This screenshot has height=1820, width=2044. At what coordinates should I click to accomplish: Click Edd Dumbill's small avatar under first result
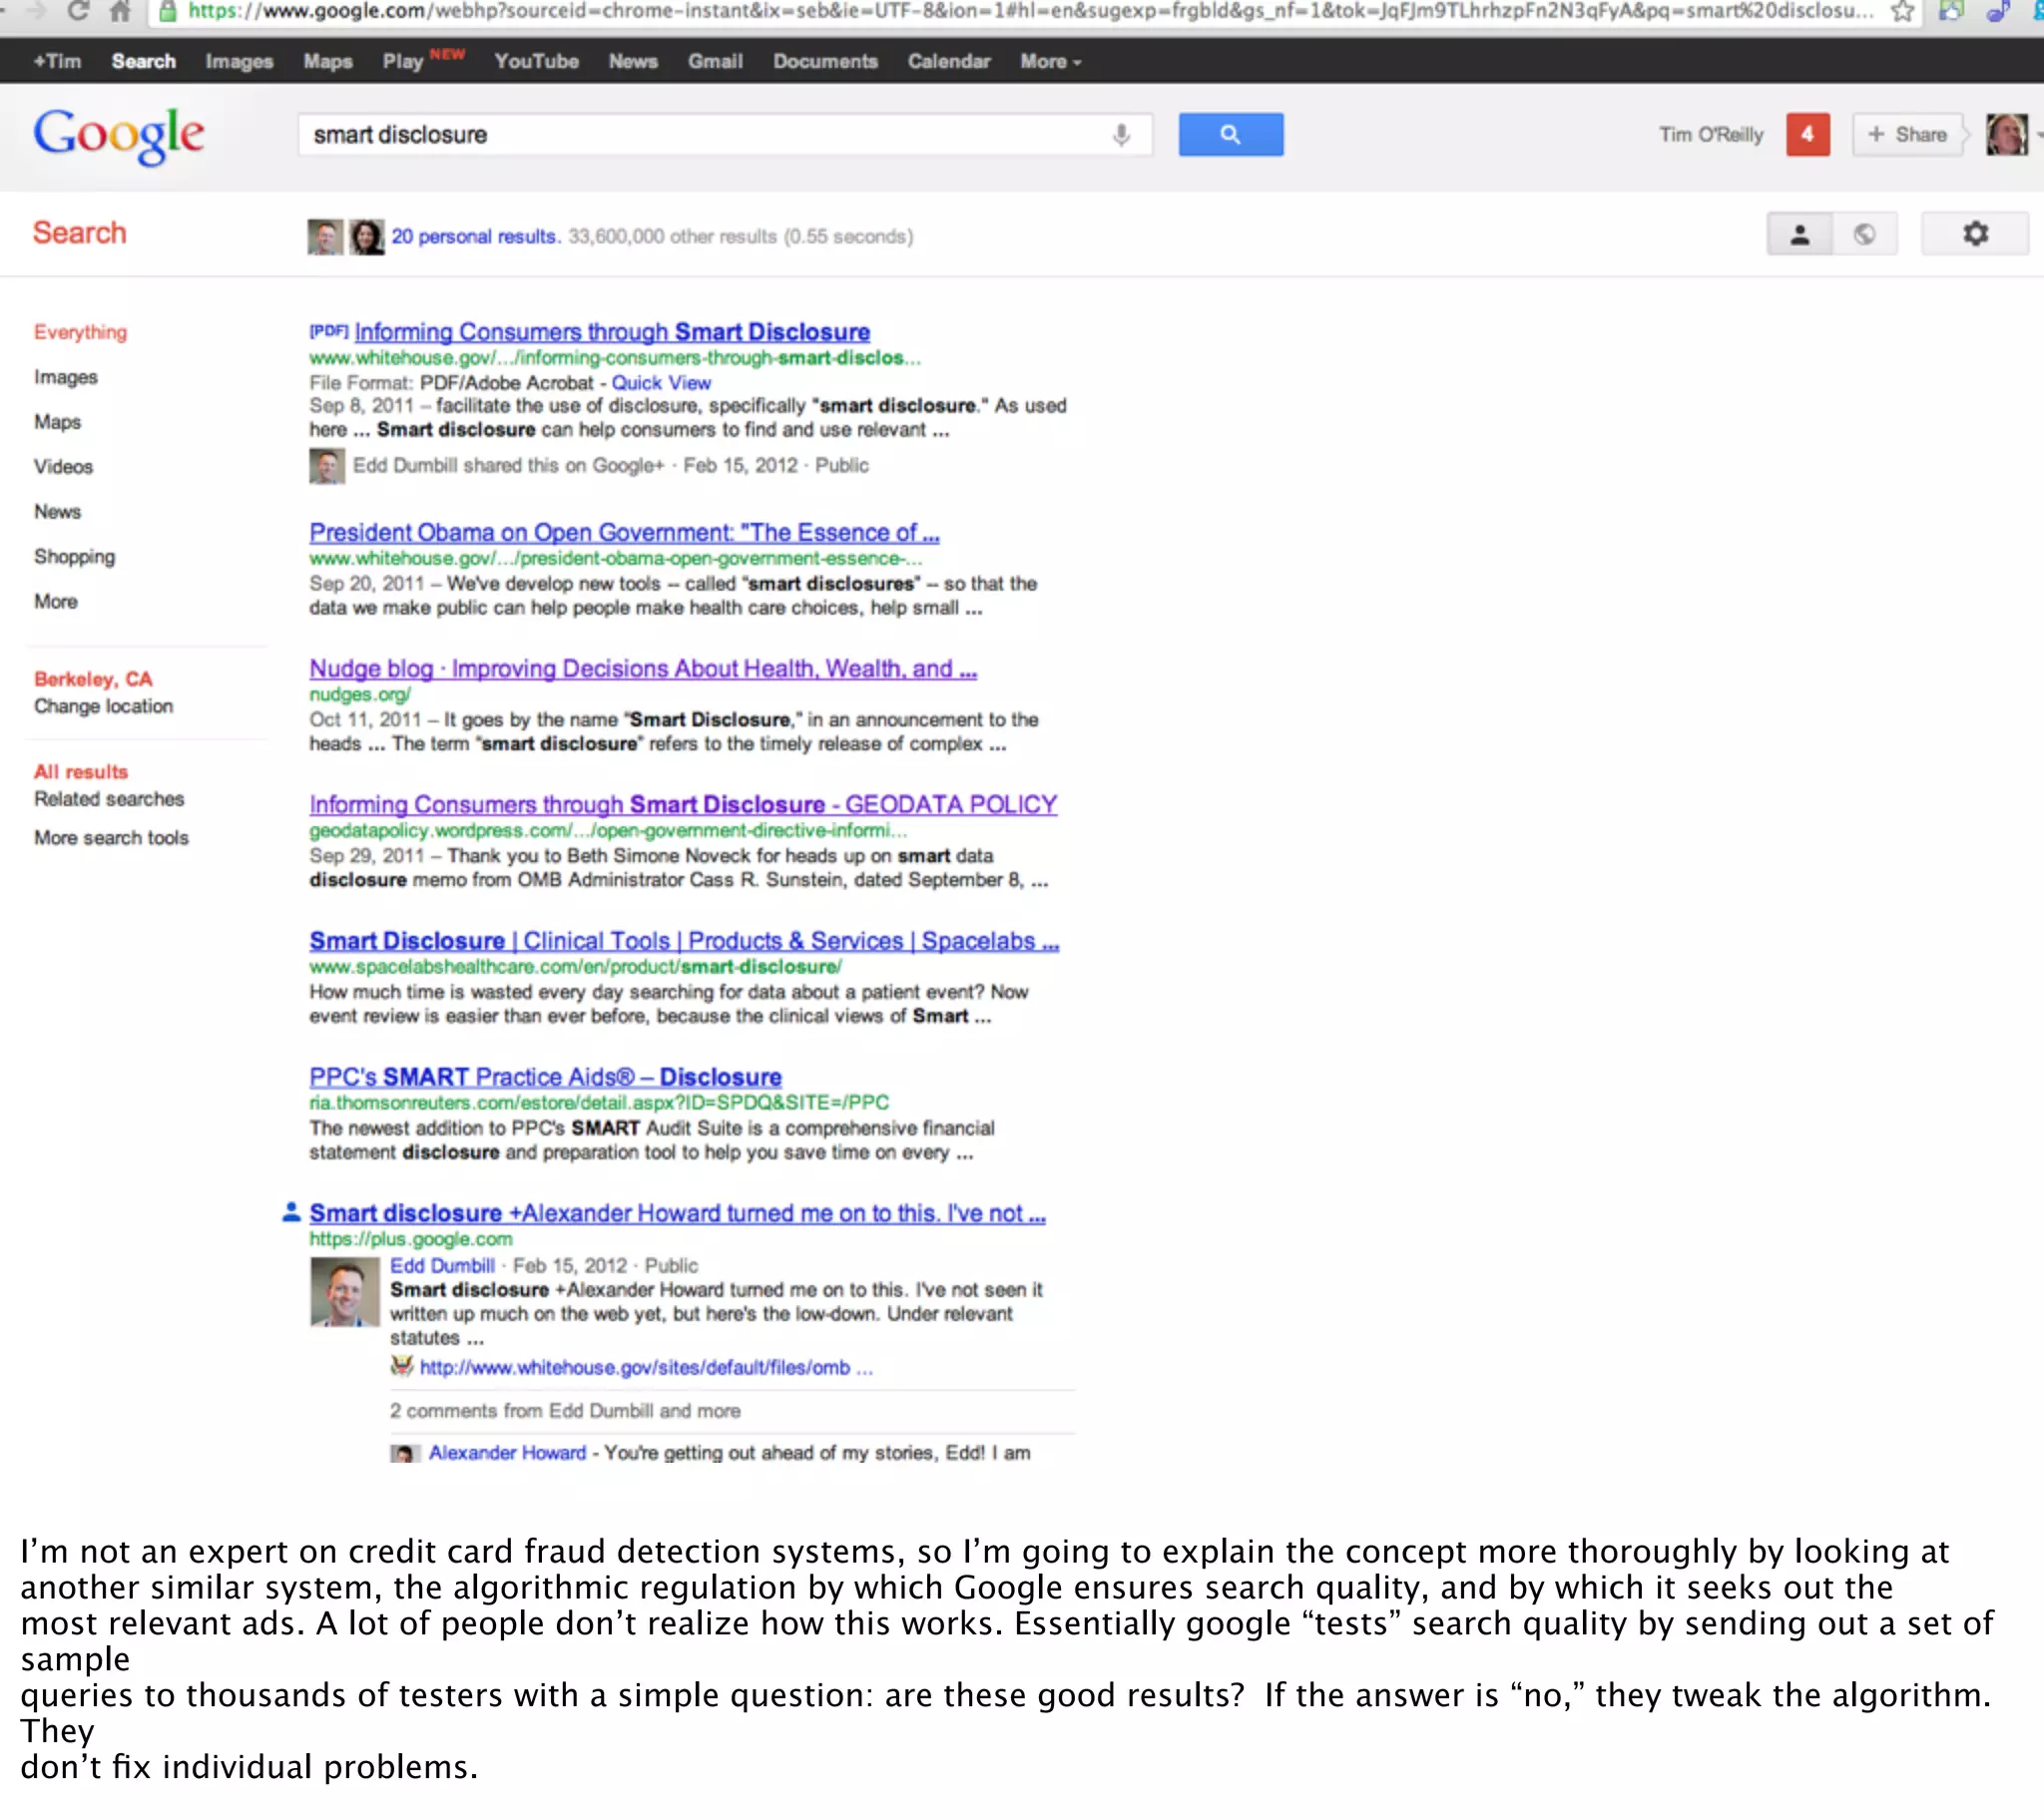point(326,466)
